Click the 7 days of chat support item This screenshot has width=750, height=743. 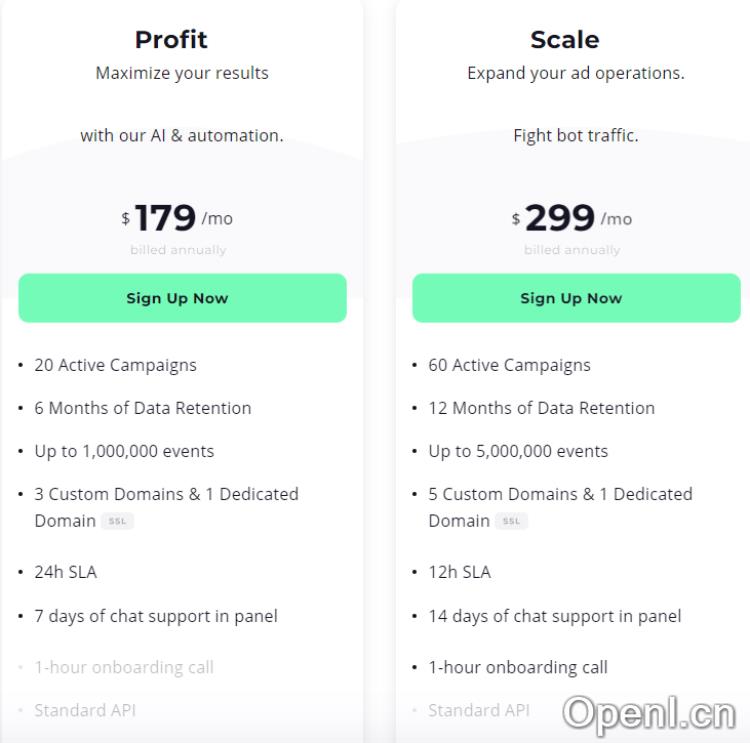click(156, 616)
